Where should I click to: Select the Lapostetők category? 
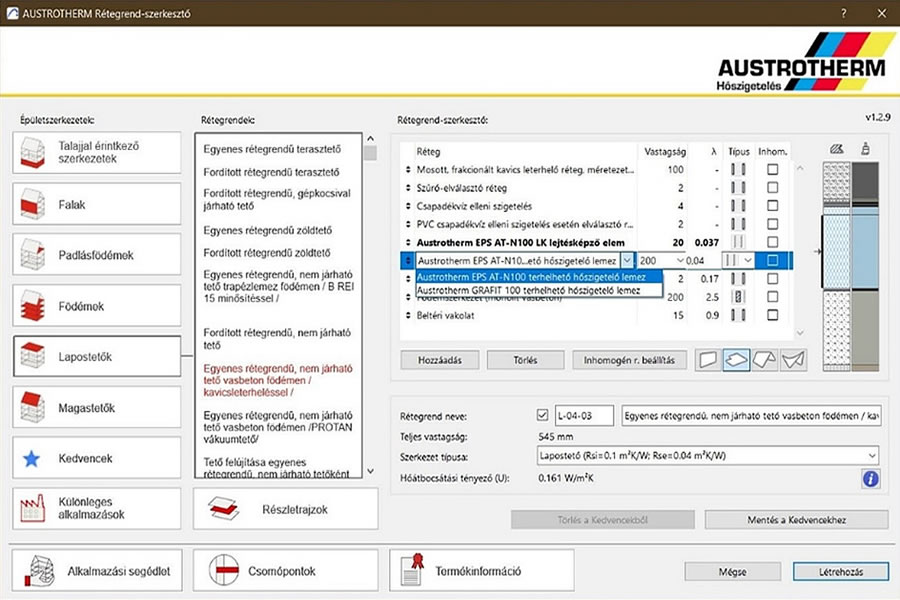[x=96, y=357]
